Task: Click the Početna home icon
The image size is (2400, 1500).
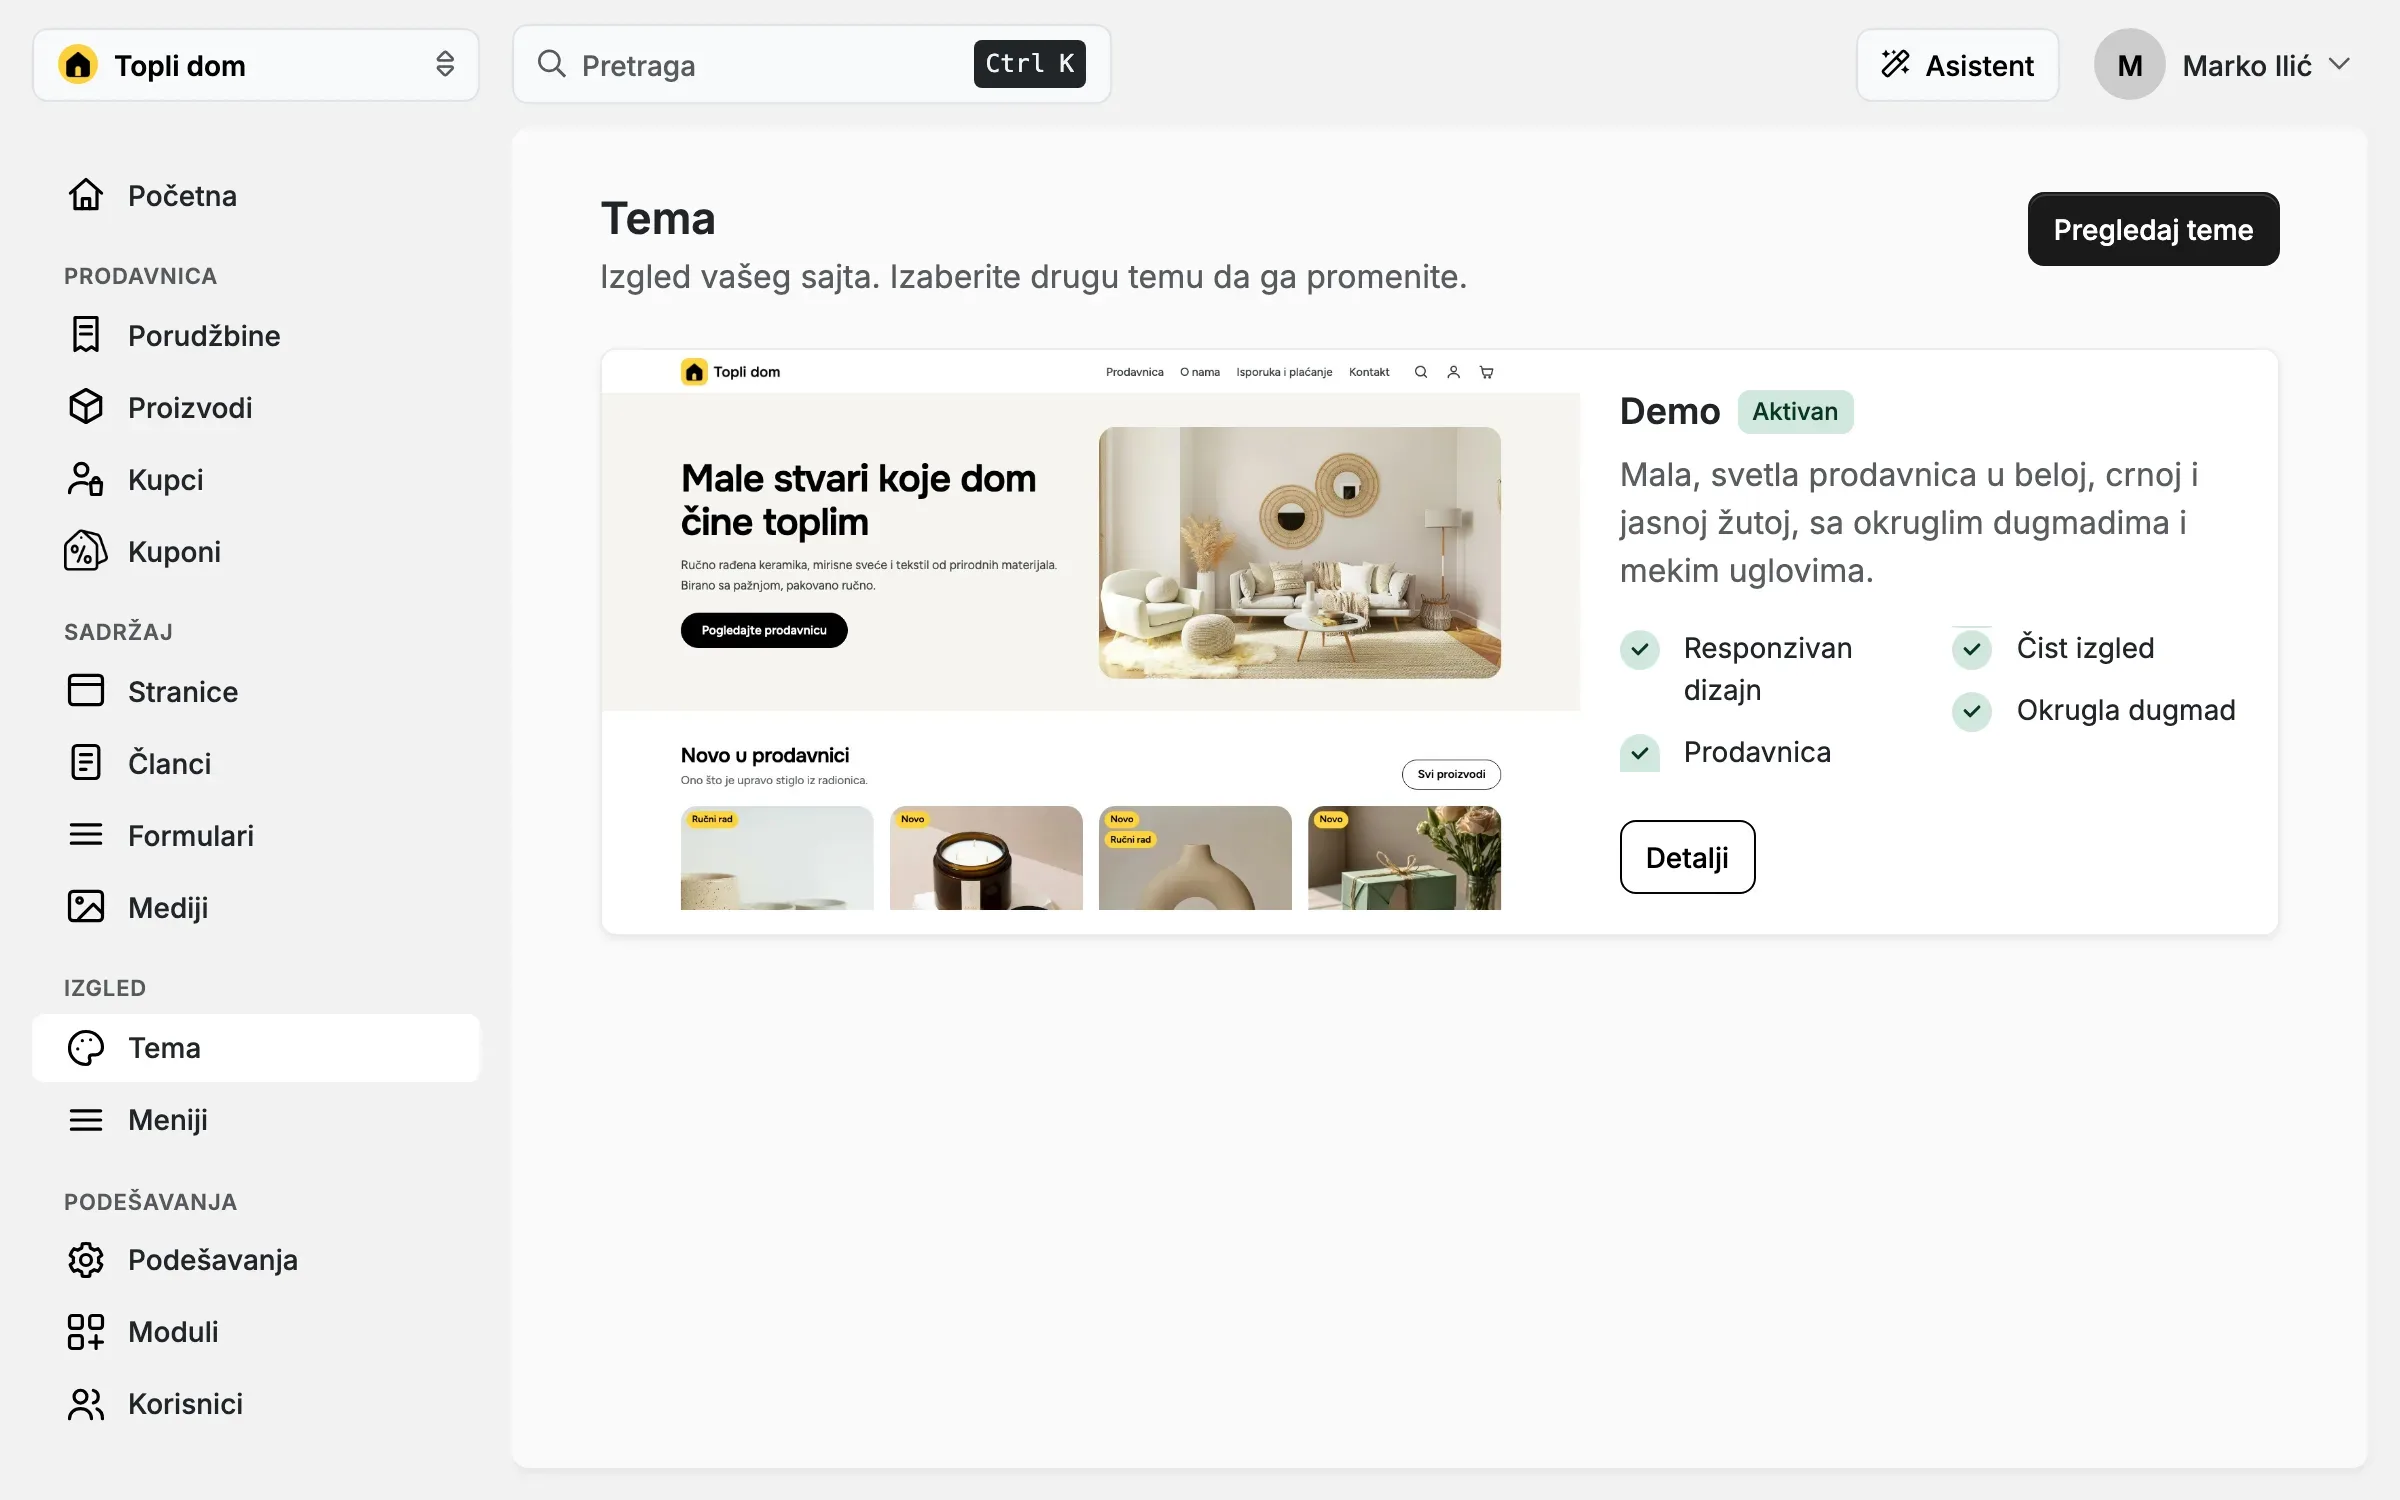Action: 86,195
